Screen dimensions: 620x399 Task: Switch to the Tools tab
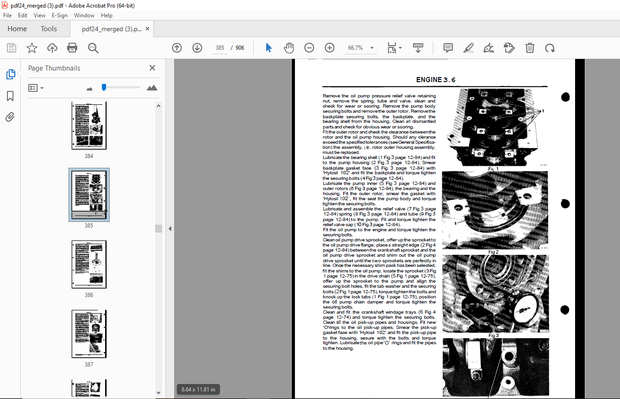pos(49,29)
